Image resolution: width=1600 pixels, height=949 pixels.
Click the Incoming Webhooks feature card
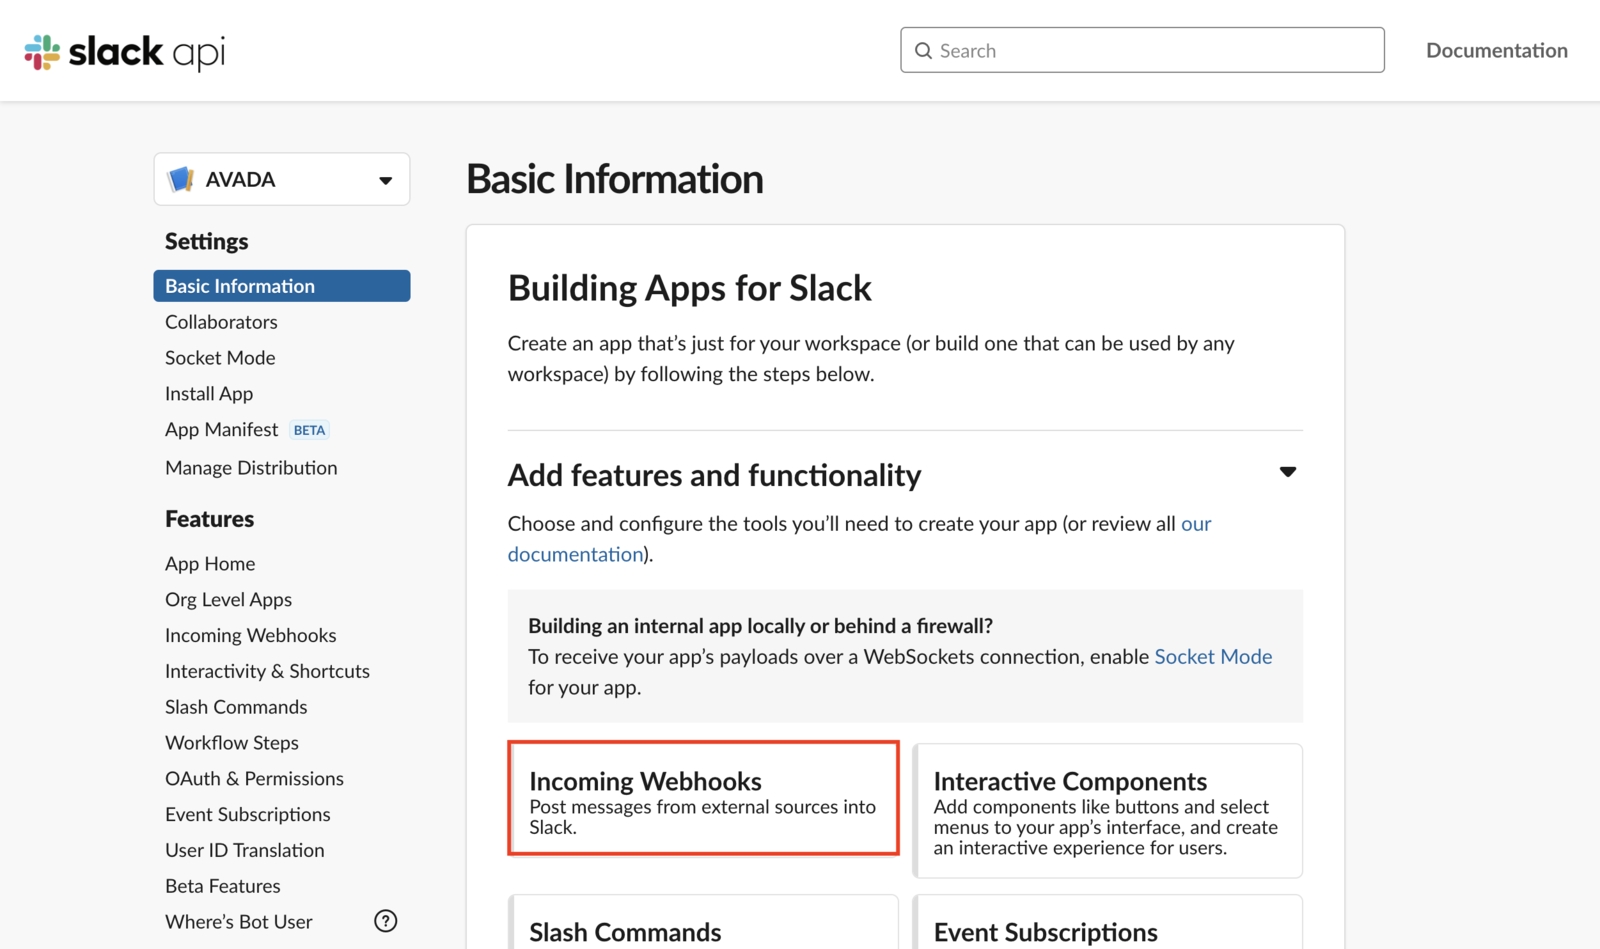[703, 798]
